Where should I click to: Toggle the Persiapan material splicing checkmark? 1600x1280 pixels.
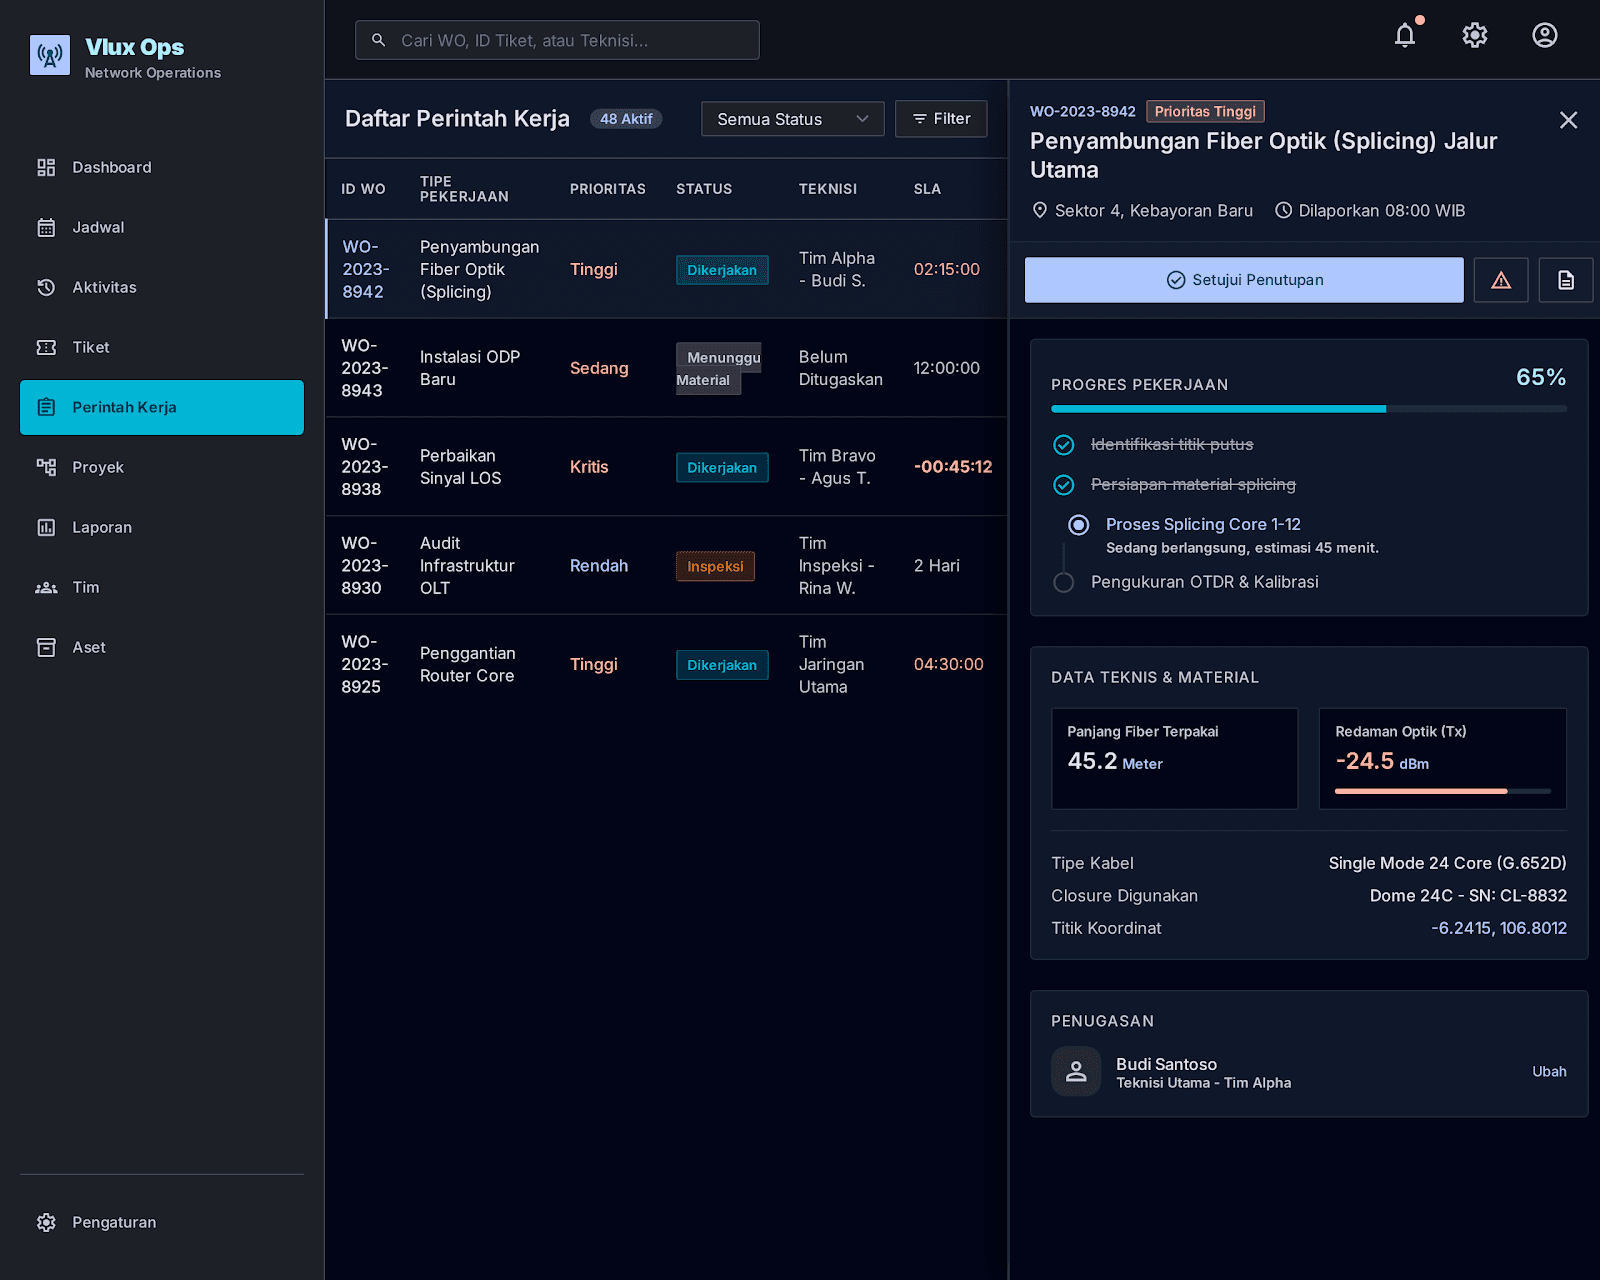click(x=1064, y=485)
